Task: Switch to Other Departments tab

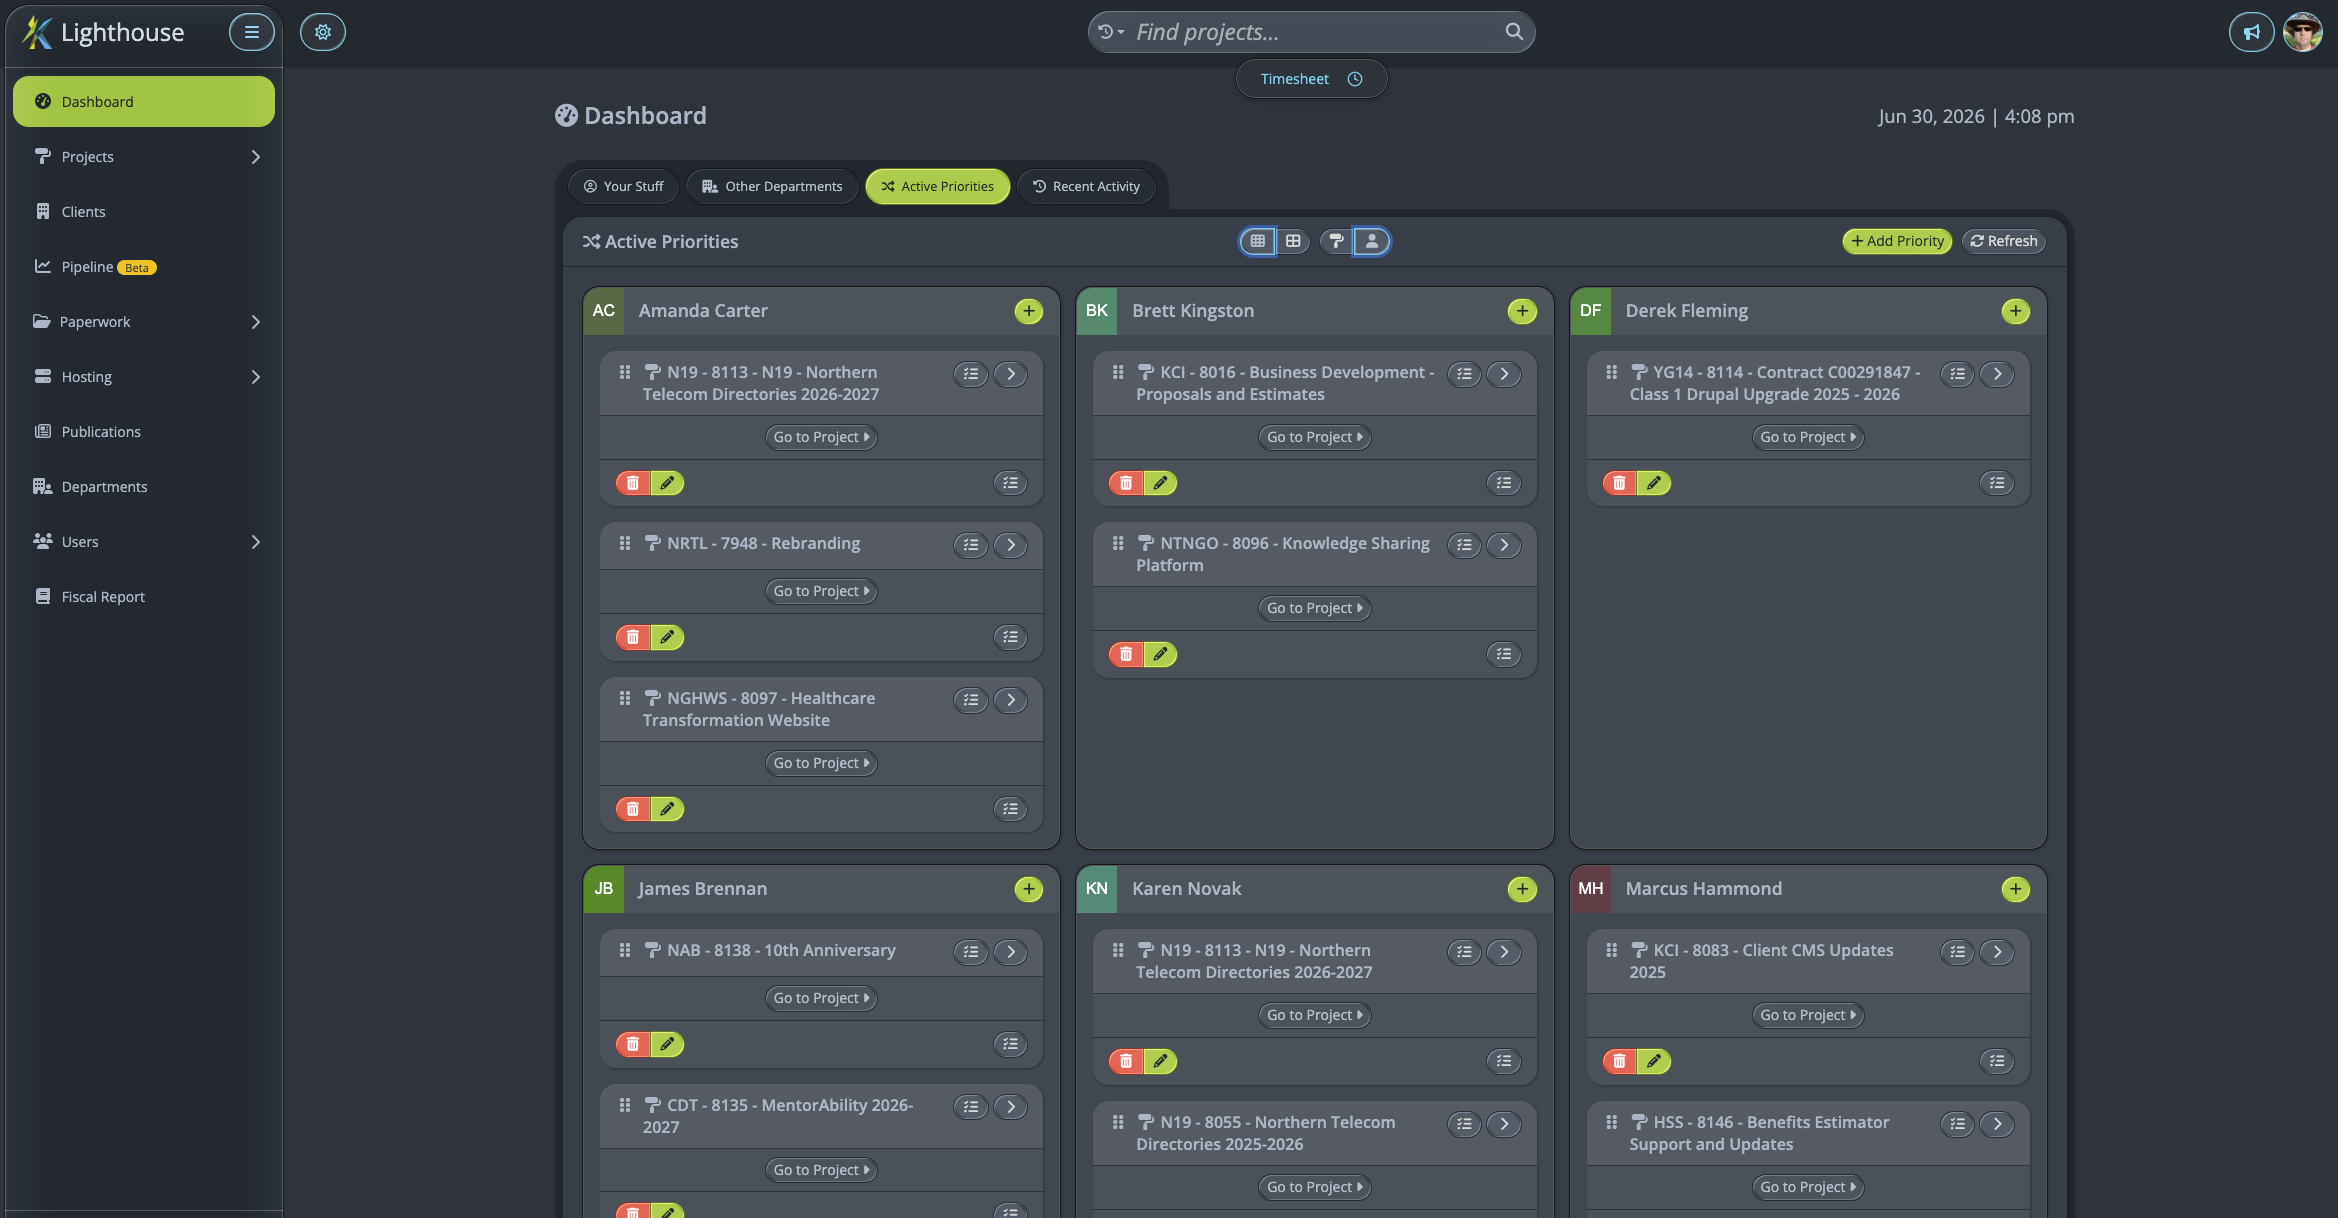Action: pyautogui.click(x=772, y=187)
